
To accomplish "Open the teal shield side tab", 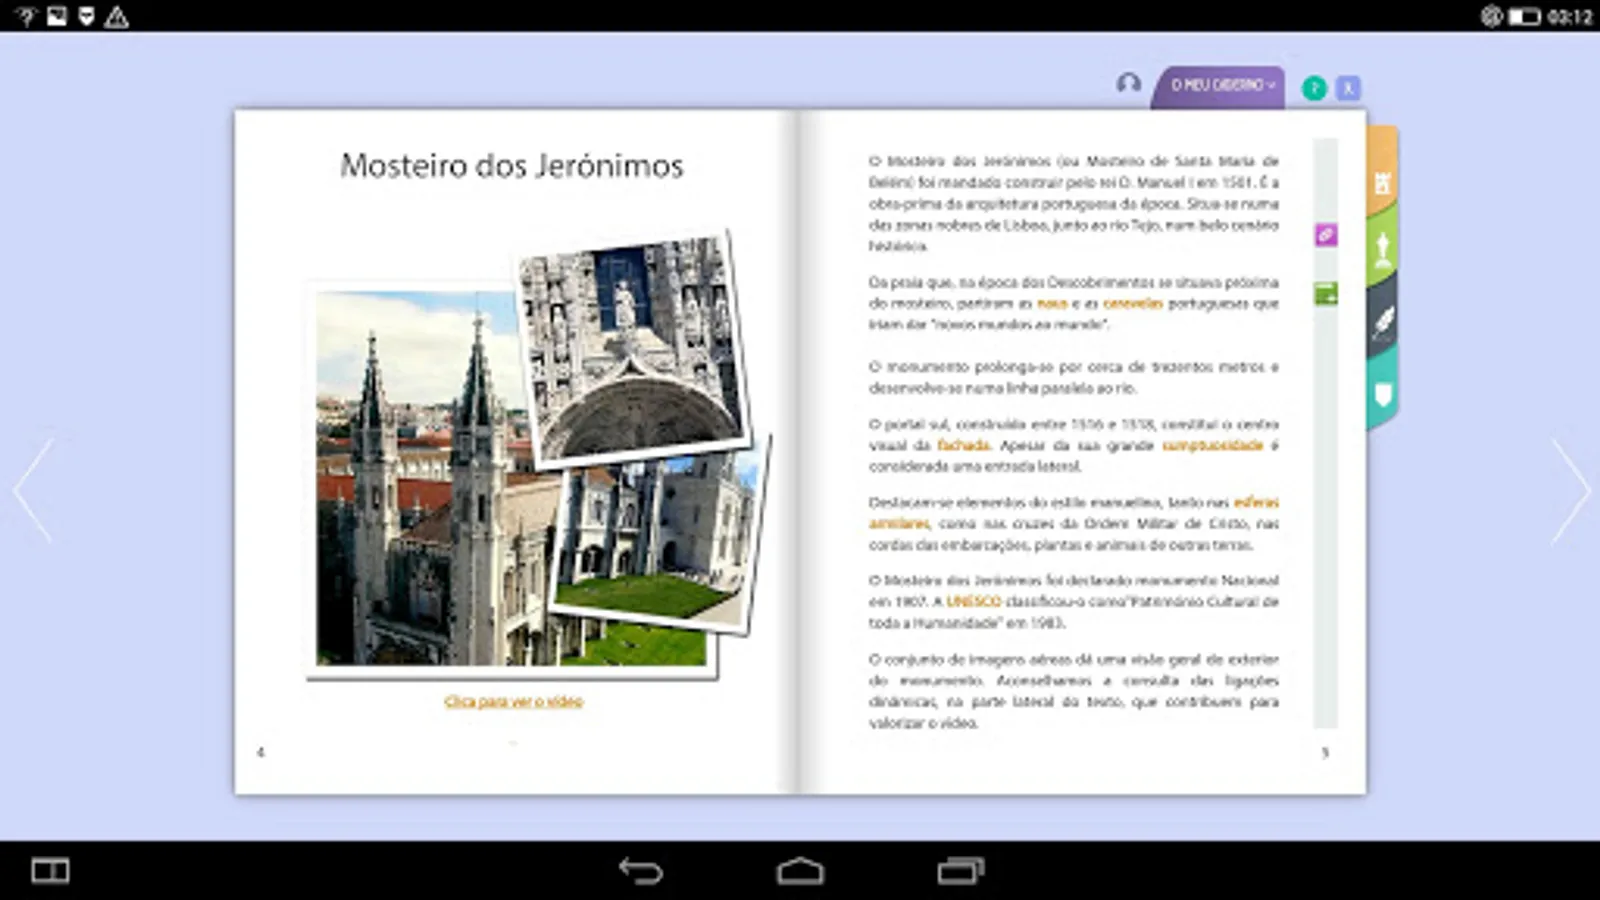I will pyautogui.click(x=1383, y=395).
